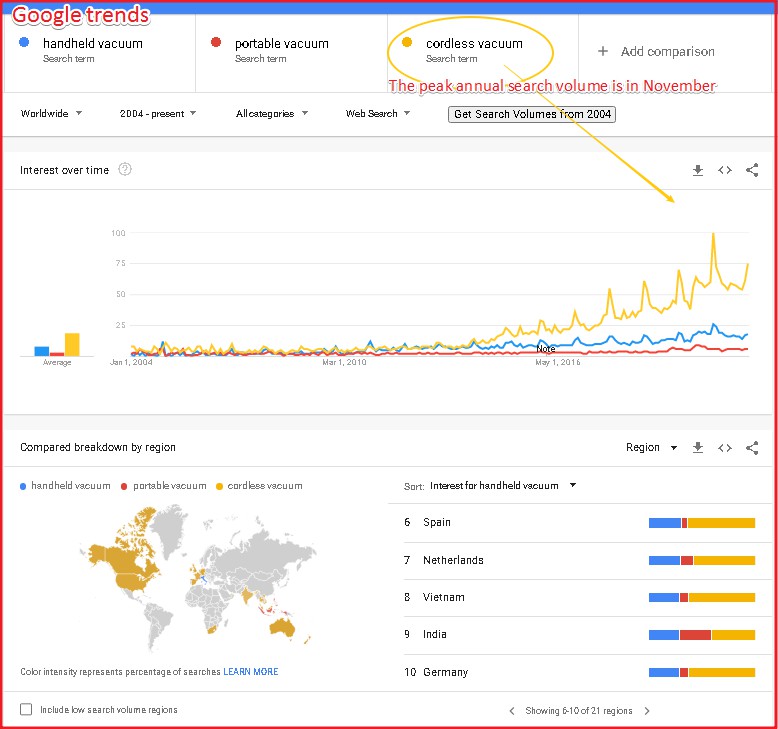Download the Interest over time chart data
Viewport: 778px width, 729px height.
click(698, 170)
